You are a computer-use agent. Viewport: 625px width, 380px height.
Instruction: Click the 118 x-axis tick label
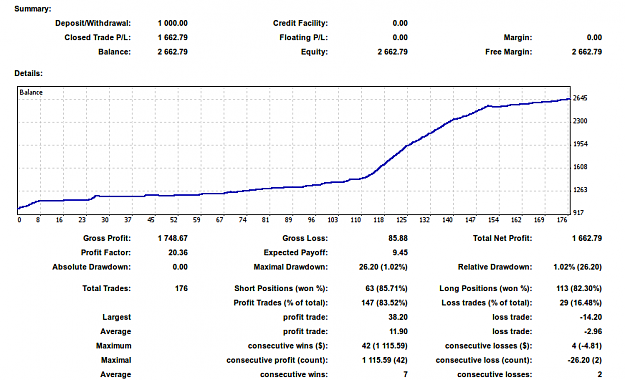[x=379, y=220]
